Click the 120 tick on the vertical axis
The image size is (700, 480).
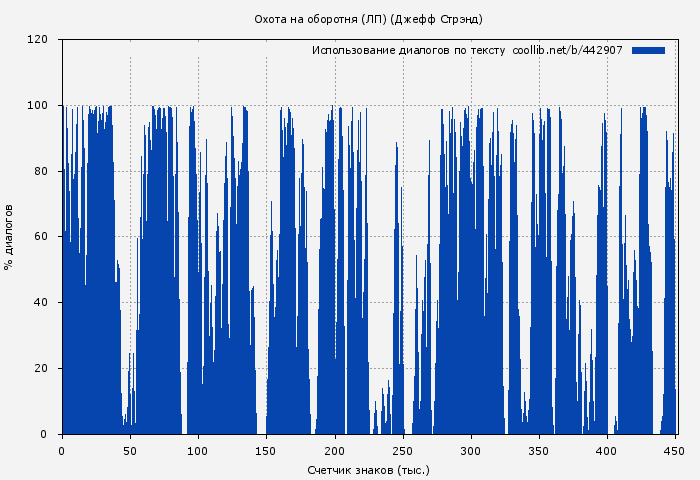coord(38,40)
